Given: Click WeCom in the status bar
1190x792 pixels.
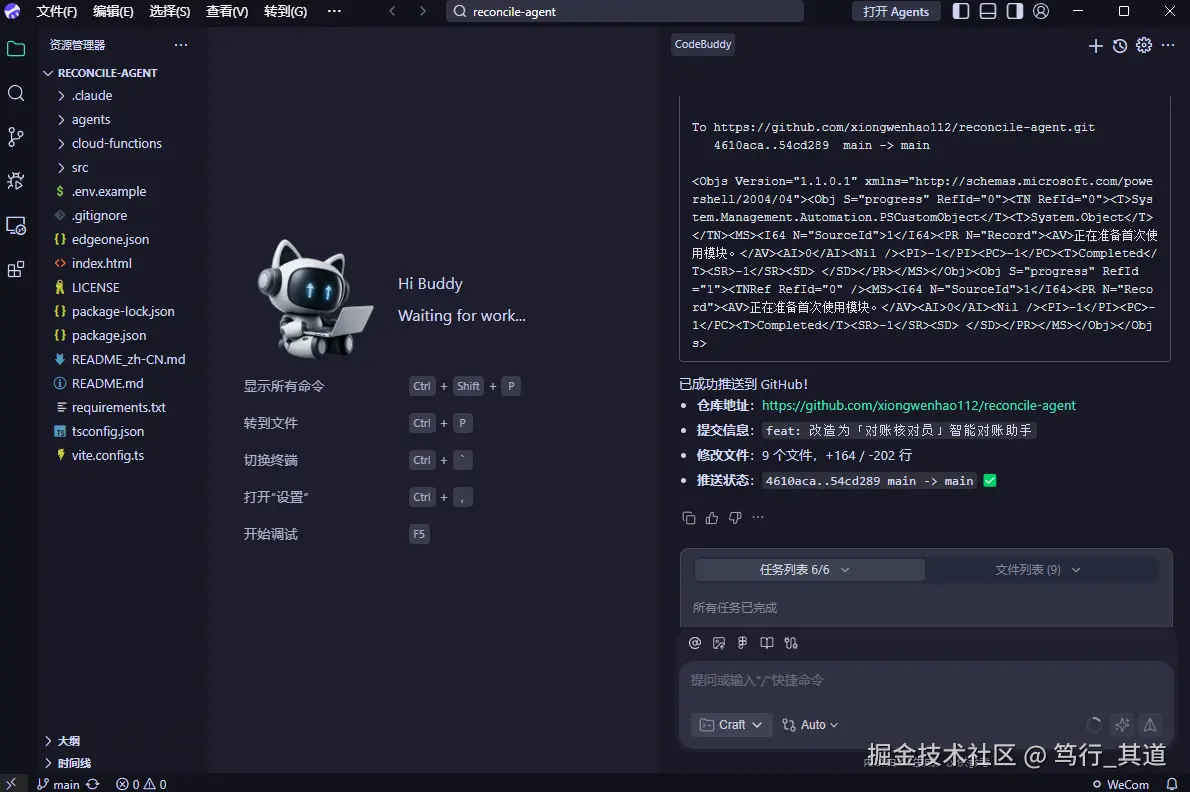Looking at the screenshot, I should 1121,784.
